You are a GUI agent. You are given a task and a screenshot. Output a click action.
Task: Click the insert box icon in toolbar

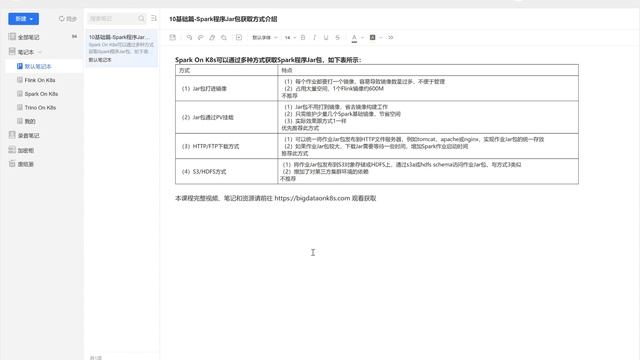click(x=239, y=38)
